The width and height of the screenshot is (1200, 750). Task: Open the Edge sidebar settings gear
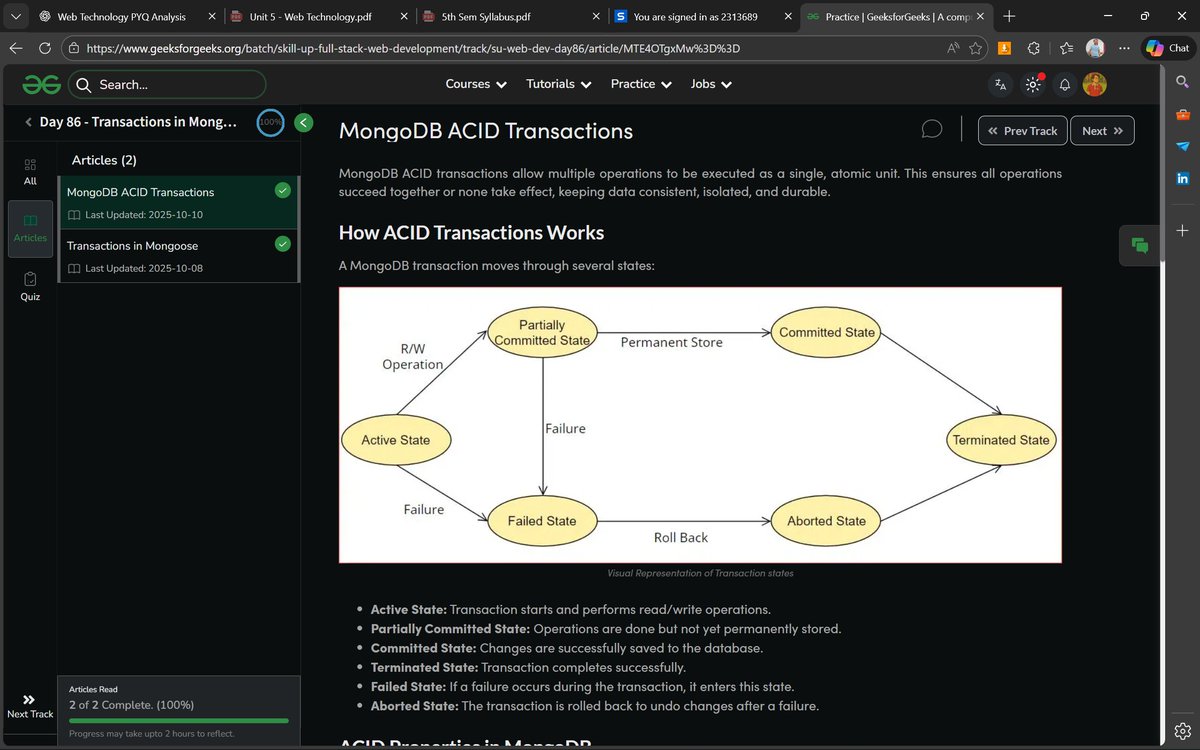1182,729
